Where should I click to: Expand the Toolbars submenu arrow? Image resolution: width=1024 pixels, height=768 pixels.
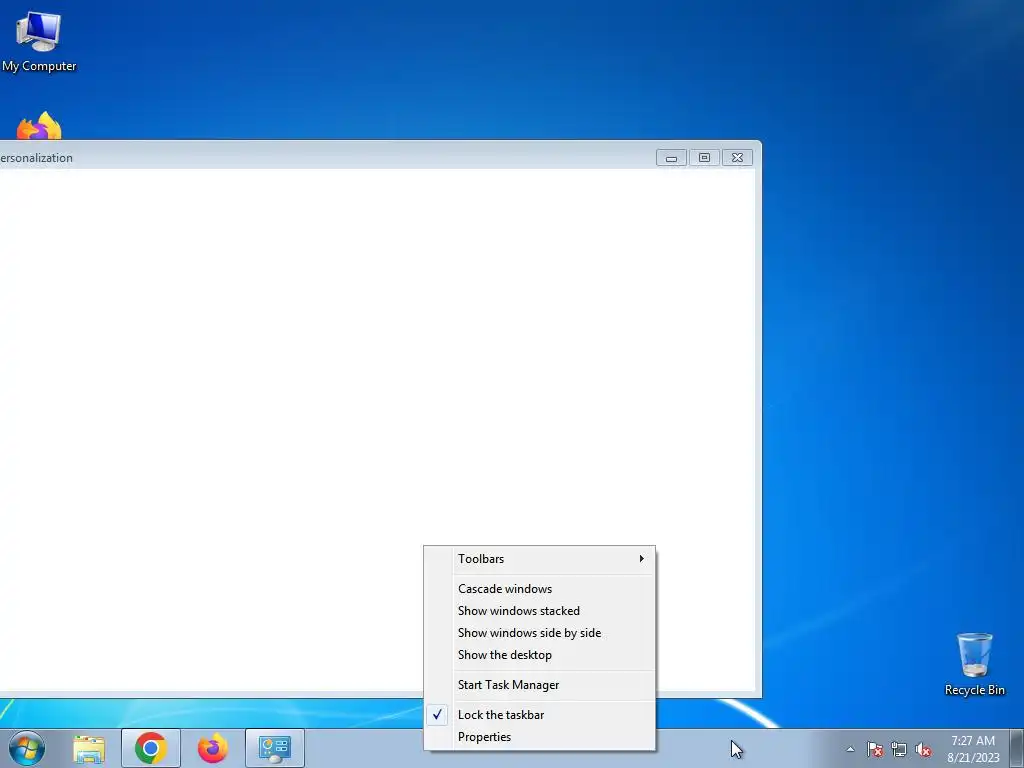point(641,559)
